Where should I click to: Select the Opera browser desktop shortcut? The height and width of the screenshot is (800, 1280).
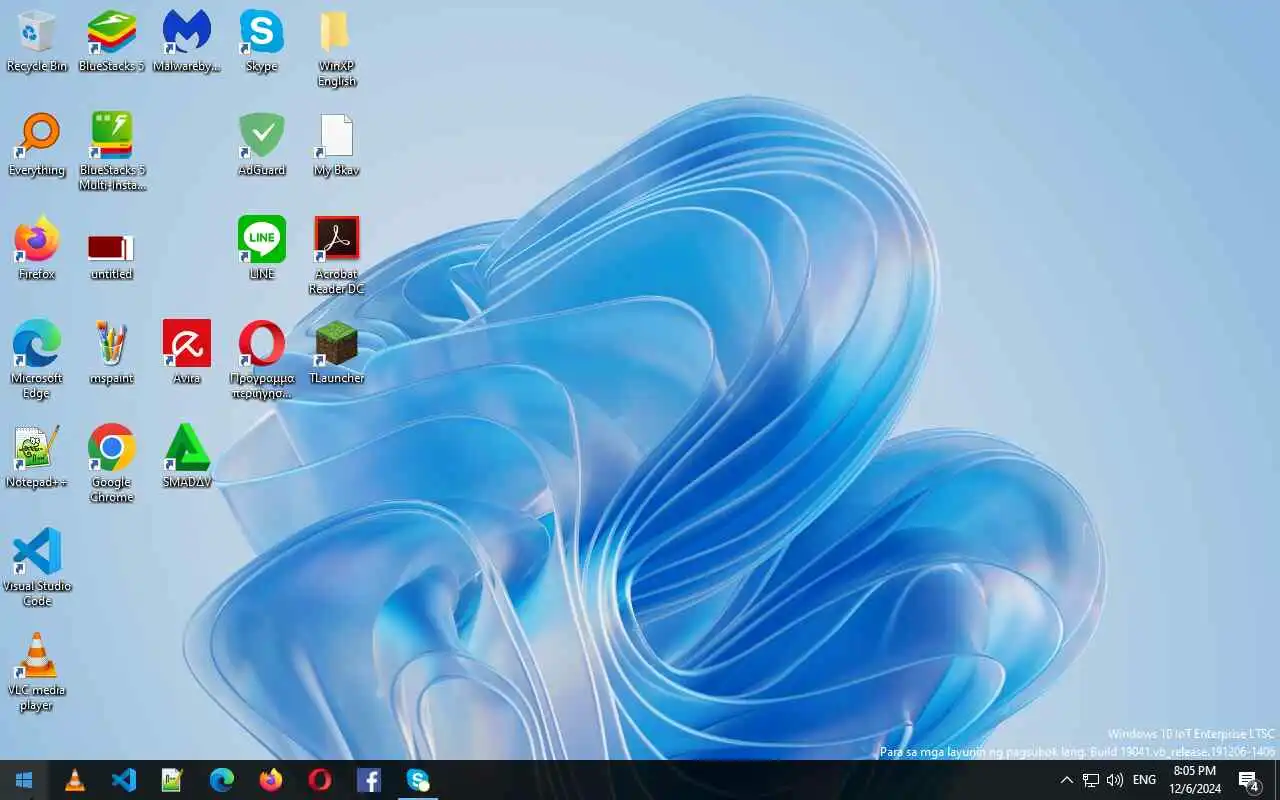(261, 360)
